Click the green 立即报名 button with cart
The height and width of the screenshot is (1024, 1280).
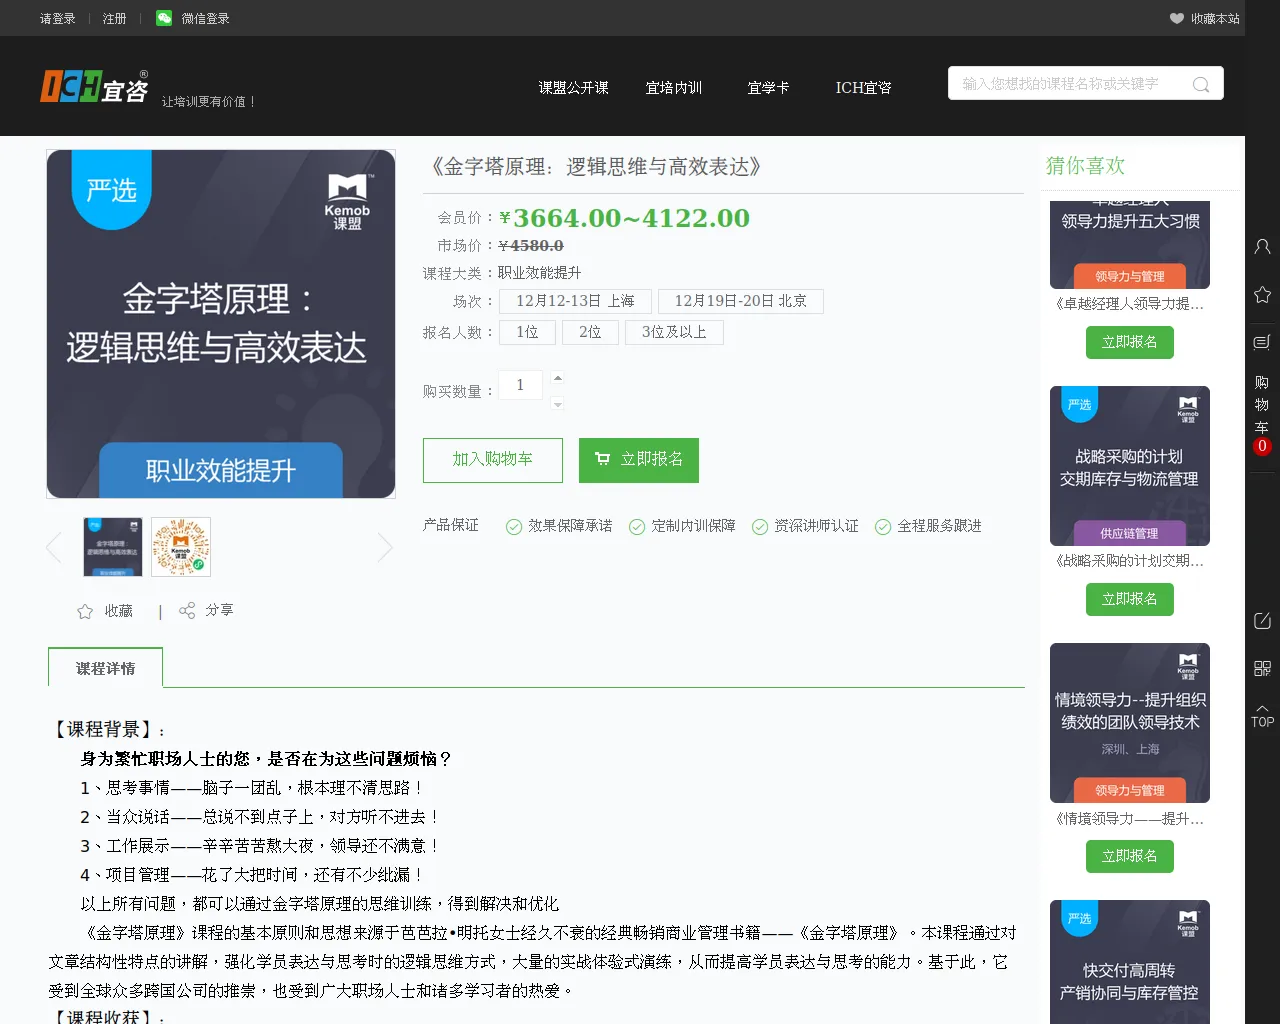click(638, 459)
